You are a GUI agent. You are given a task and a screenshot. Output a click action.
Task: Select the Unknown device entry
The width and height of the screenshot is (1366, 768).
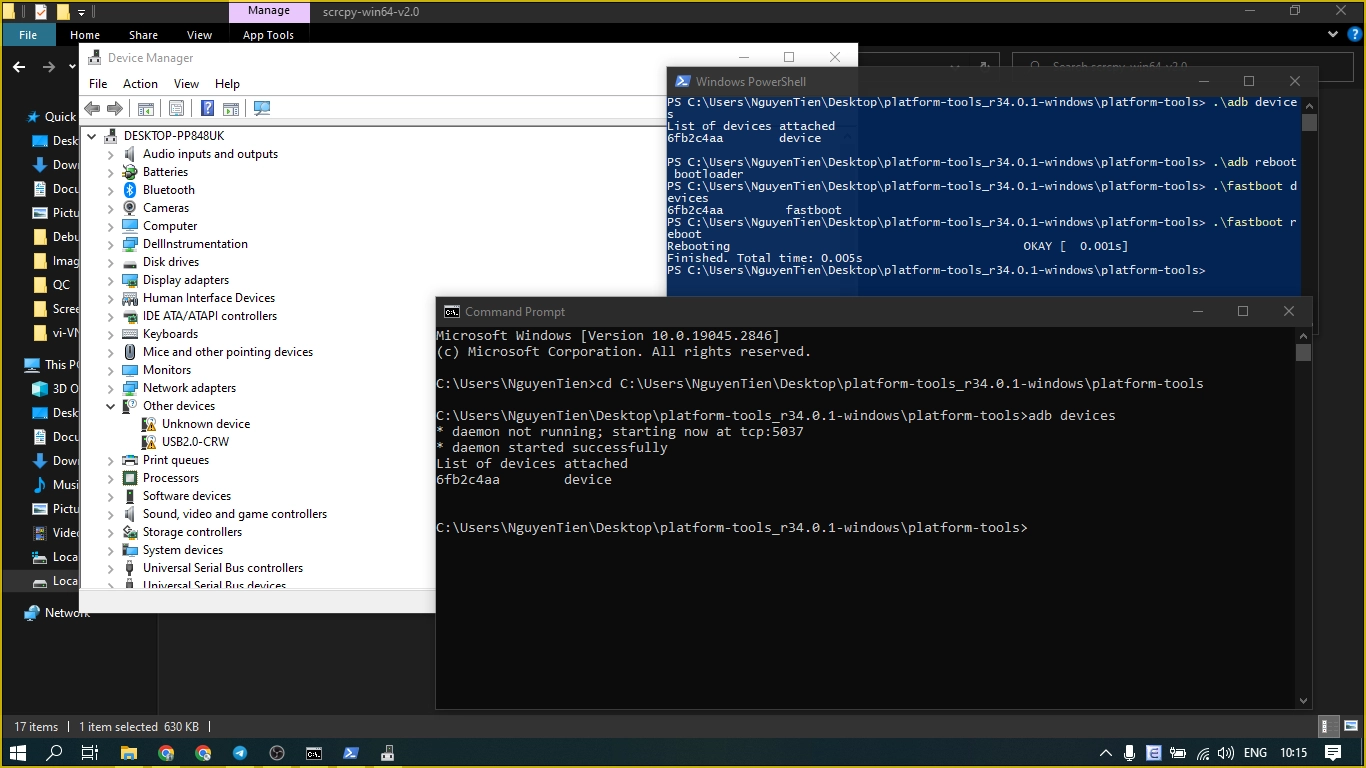[x=205, y=424]
